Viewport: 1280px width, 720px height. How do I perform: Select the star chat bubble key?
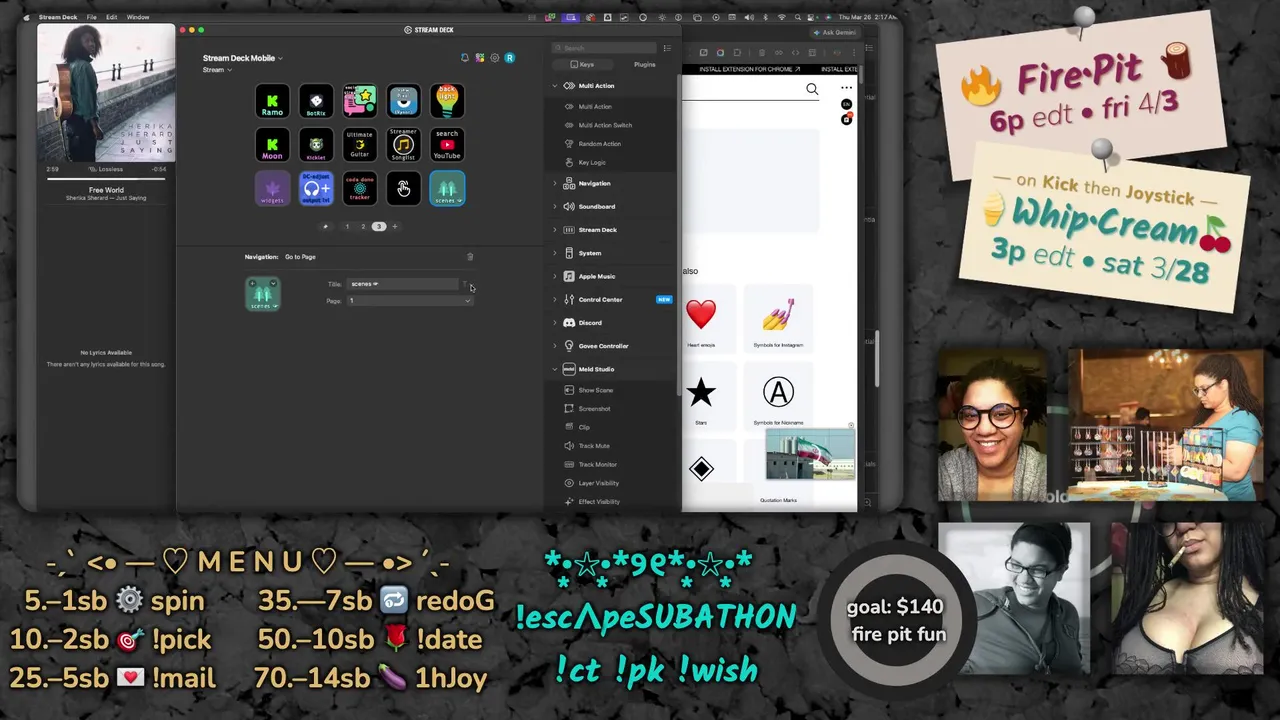360,101
